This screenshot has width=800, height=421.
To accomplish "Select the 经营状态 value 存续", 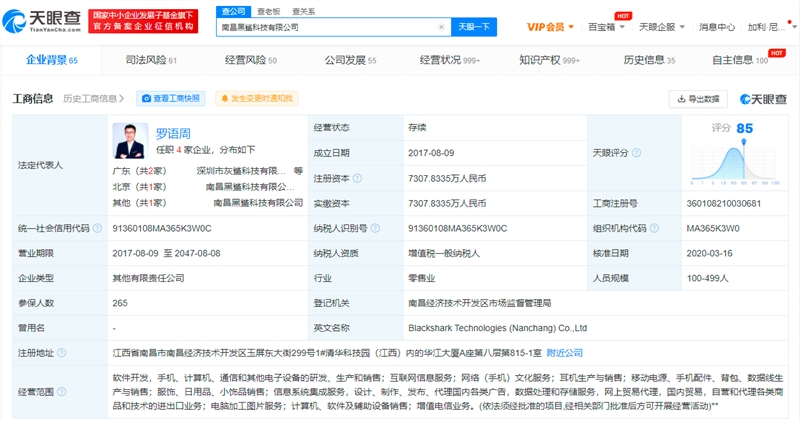I will coord(417,128).
